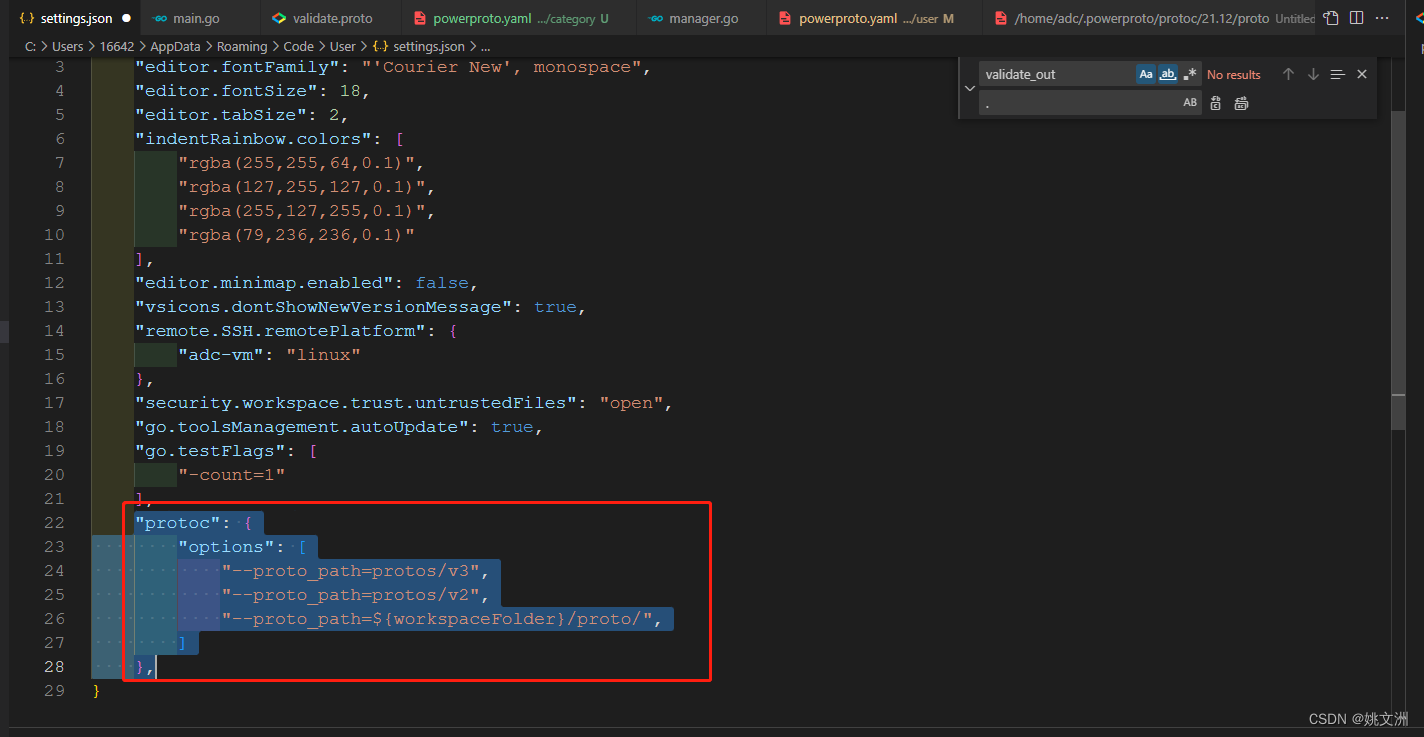Enable regular expression search mode

1189,73
